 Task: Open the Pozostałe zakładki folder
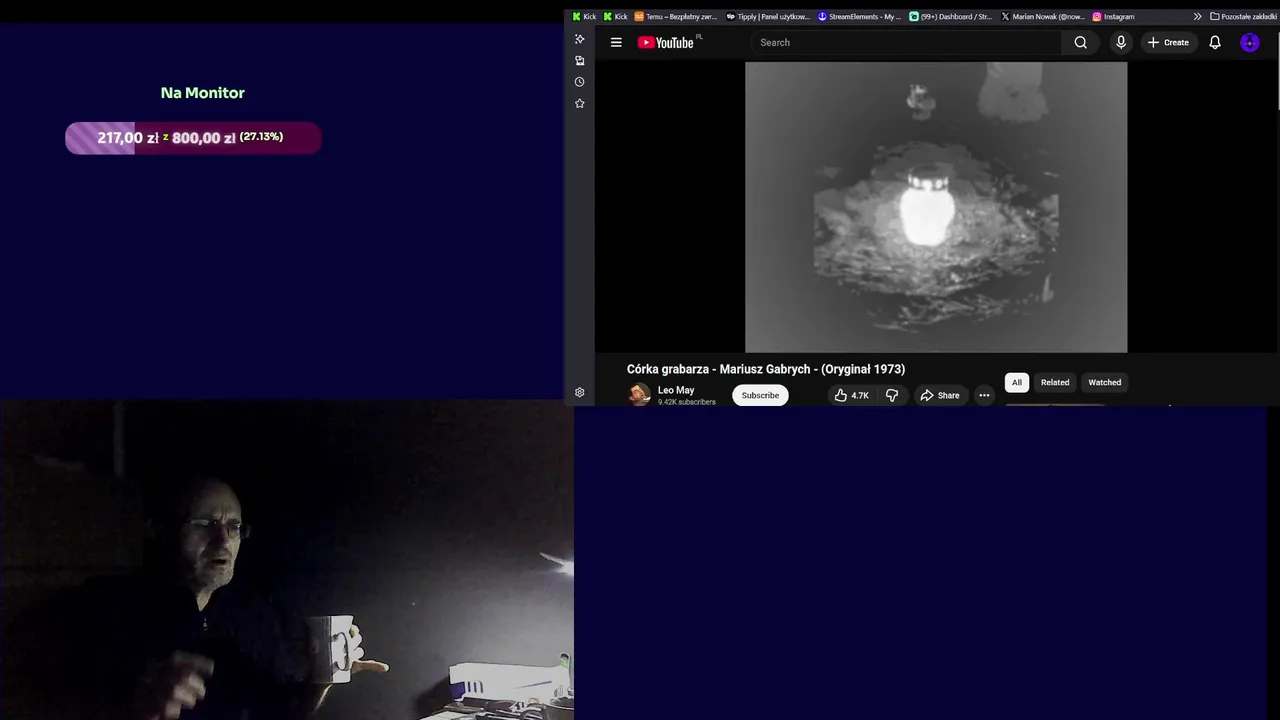point(1243,16)
